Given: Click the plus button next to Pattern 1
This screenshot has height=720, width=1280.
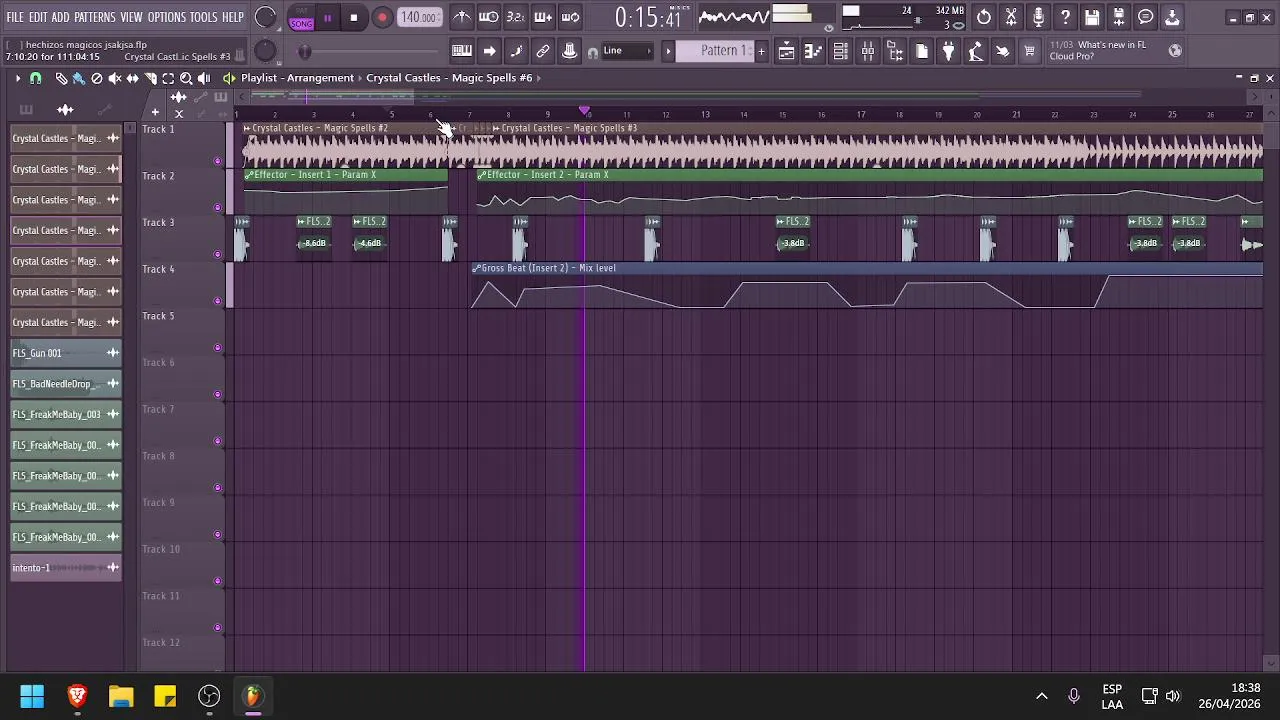Looking at the screenshot, I should pos(761,51).
